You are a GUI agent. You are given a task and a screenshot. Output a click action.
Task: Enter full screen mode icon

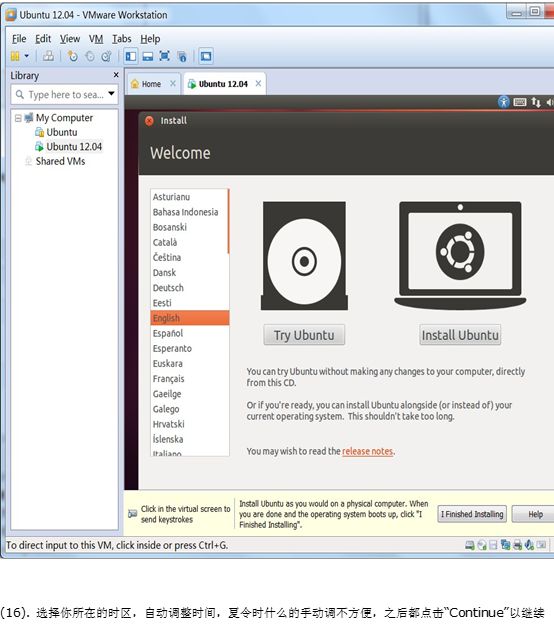click(164, 56)
